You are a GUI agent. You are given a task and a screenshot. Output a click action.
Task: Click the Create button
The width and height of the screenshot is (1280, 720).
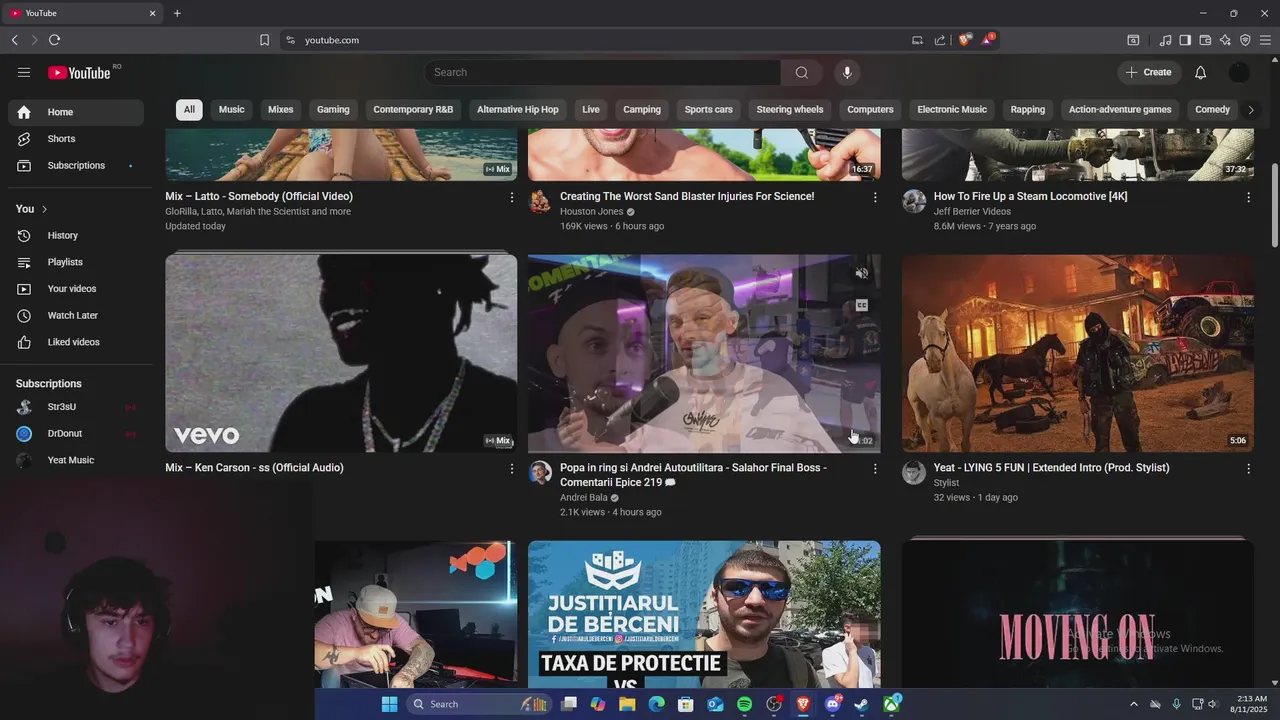pyautogui.click(x=1149, y=72)
